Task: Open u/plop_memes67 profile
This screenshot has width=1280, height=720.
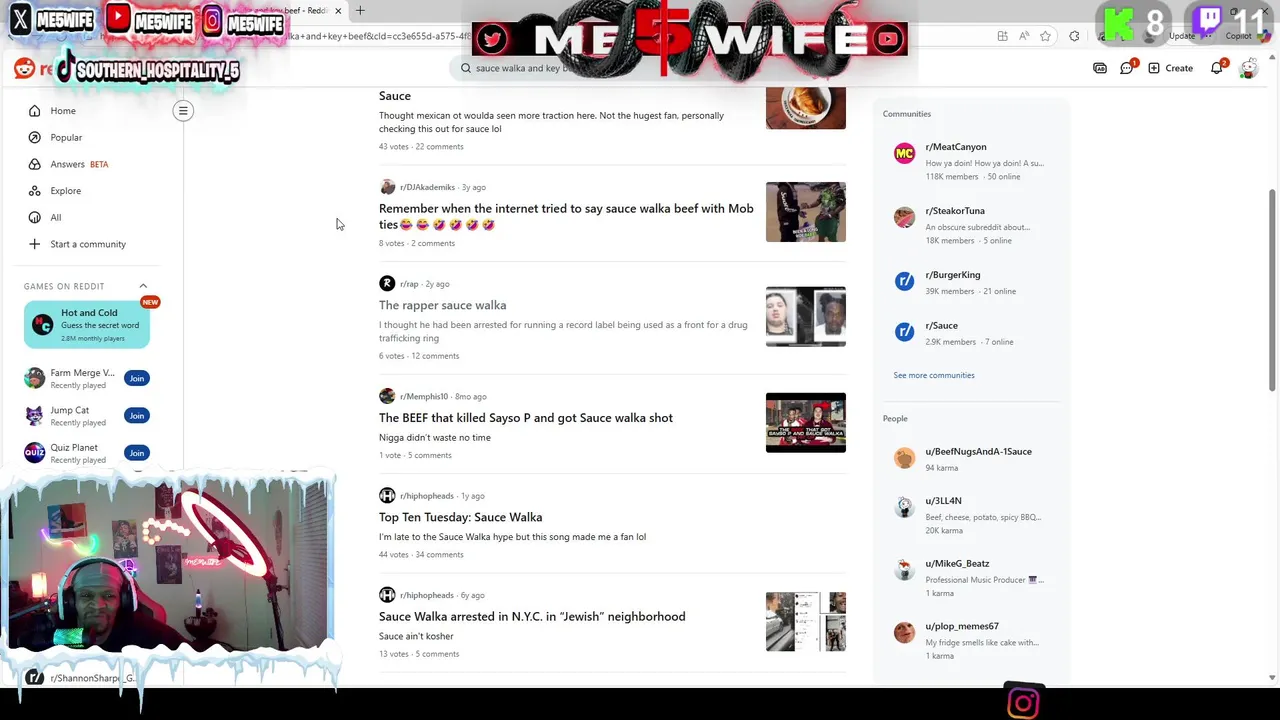Action: coord(962,627)
